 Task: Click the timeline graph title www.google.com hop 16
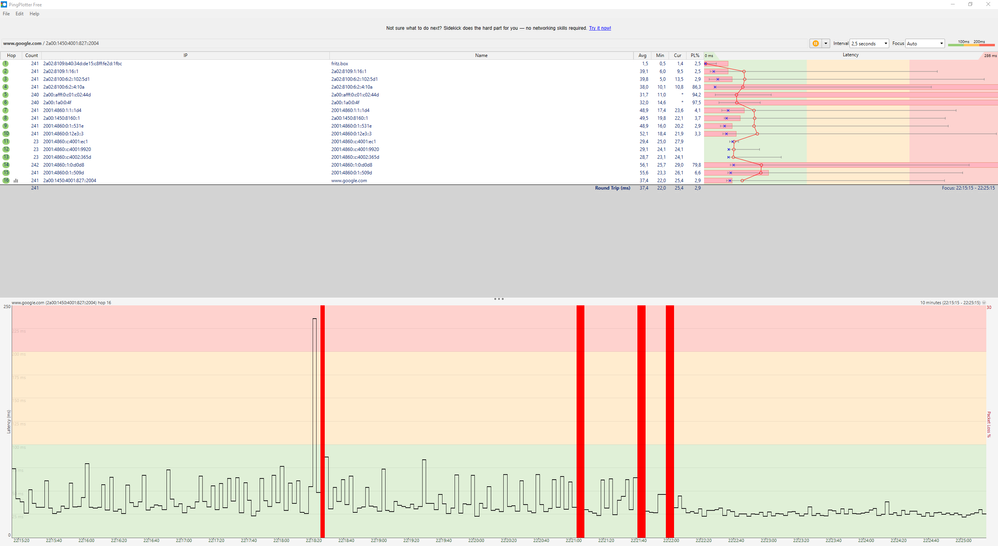[61, 303]
